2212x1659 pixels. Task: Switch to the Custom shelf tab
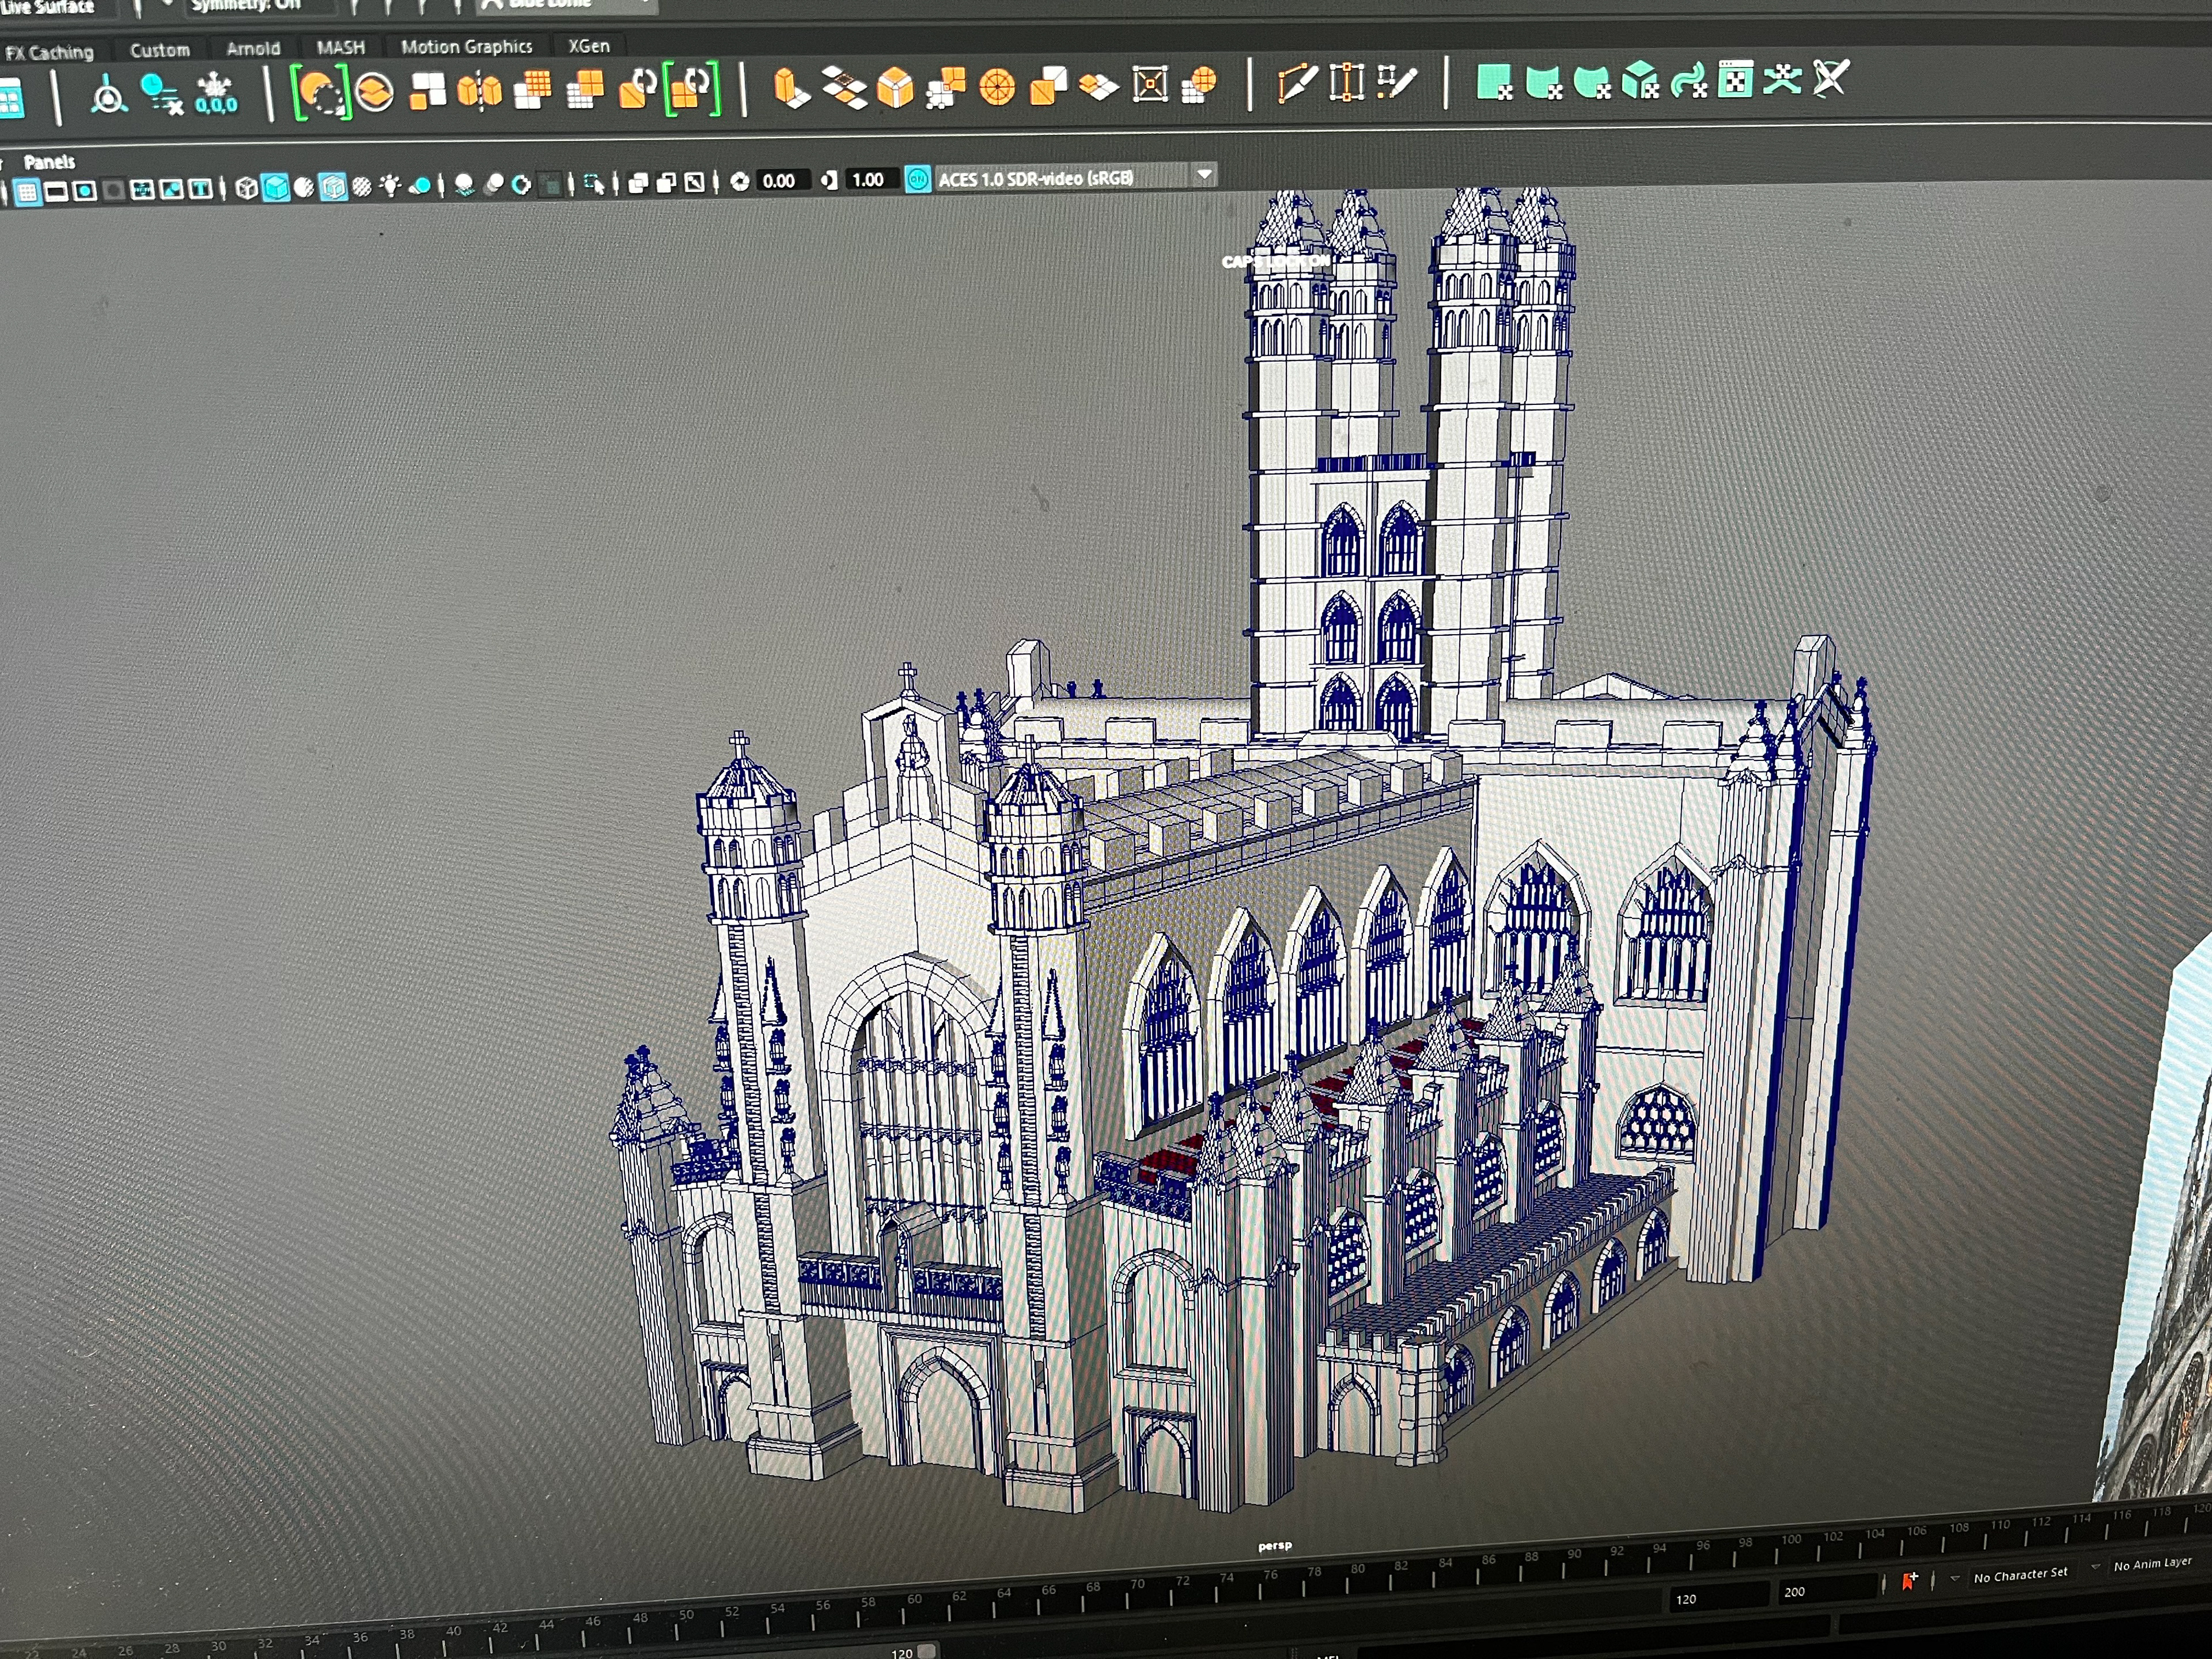coord(160,50)
